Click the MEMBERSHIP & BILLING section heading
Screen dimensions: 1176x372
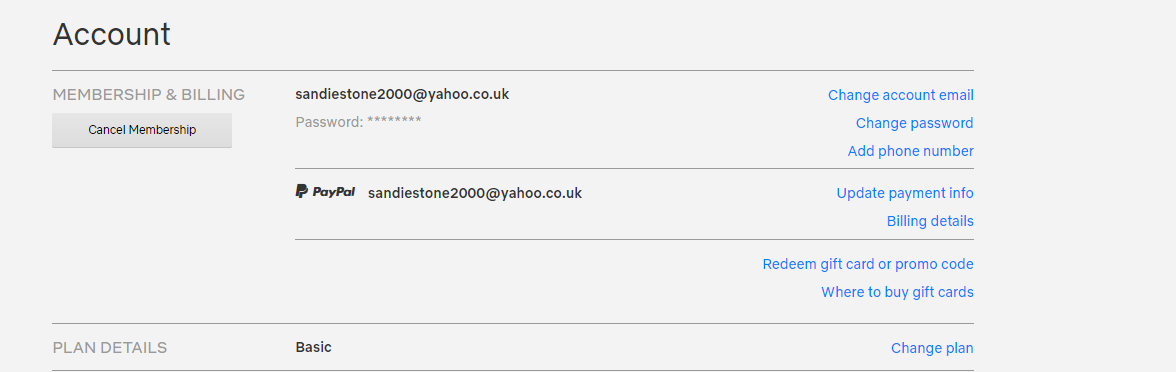coord(148,94)
